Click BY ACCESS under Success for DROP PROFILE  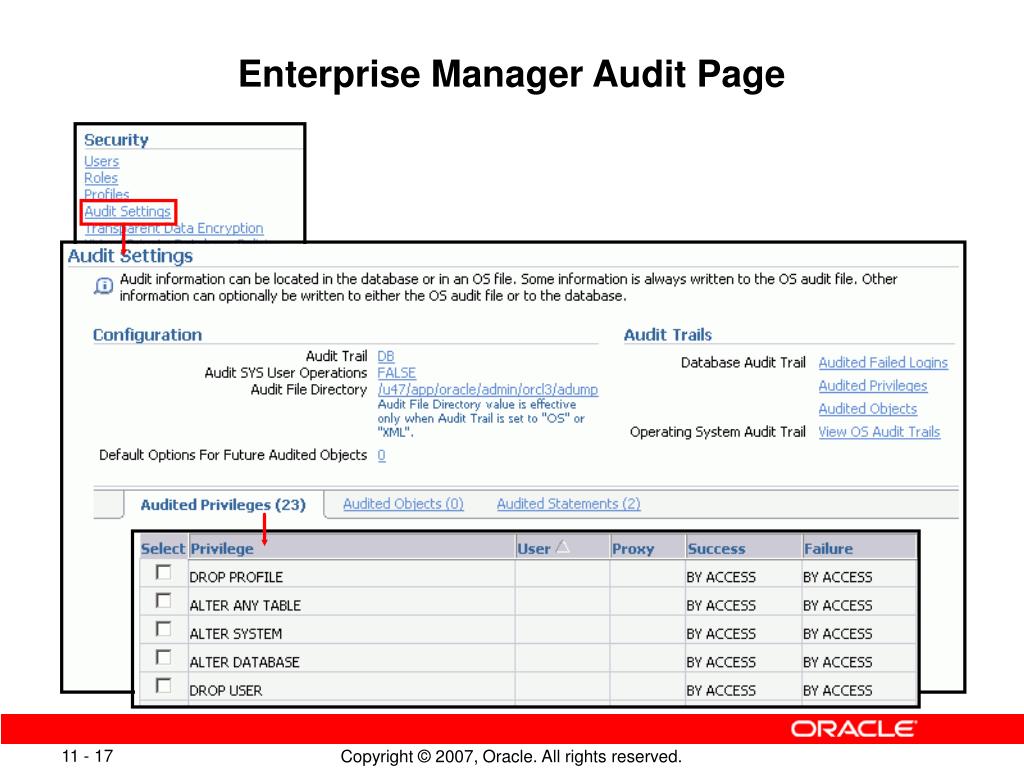[721, 578]
